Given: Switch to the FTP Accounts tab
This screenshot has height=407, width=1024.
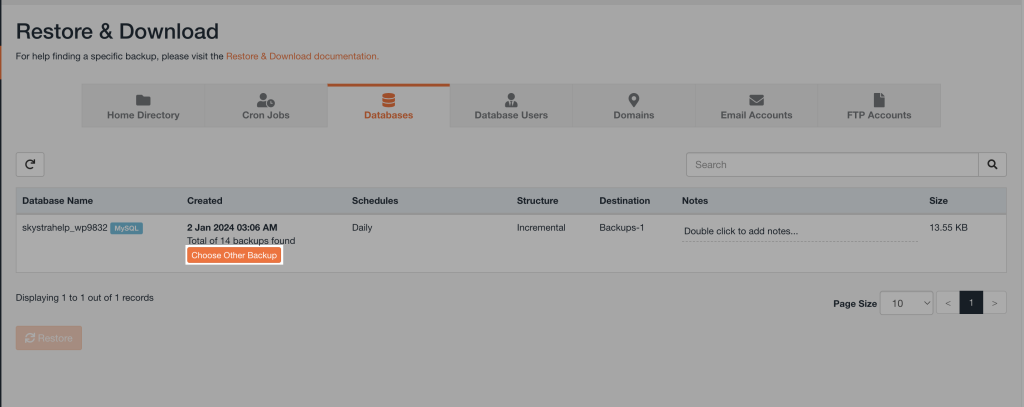Looking at the screenshot, I should (878, 106).
